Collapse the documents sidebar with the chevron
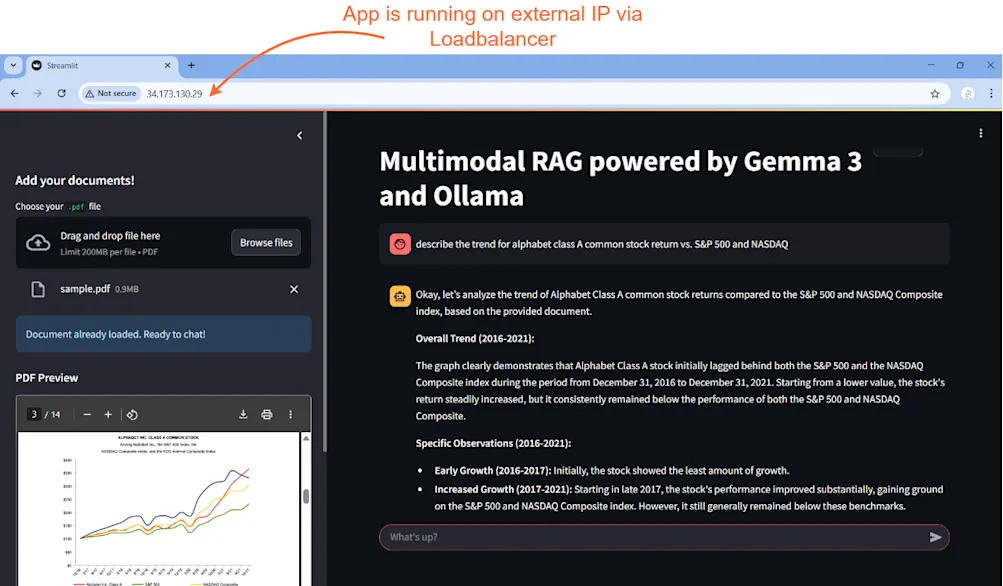1003x586 pixels. tap(298, 134)
